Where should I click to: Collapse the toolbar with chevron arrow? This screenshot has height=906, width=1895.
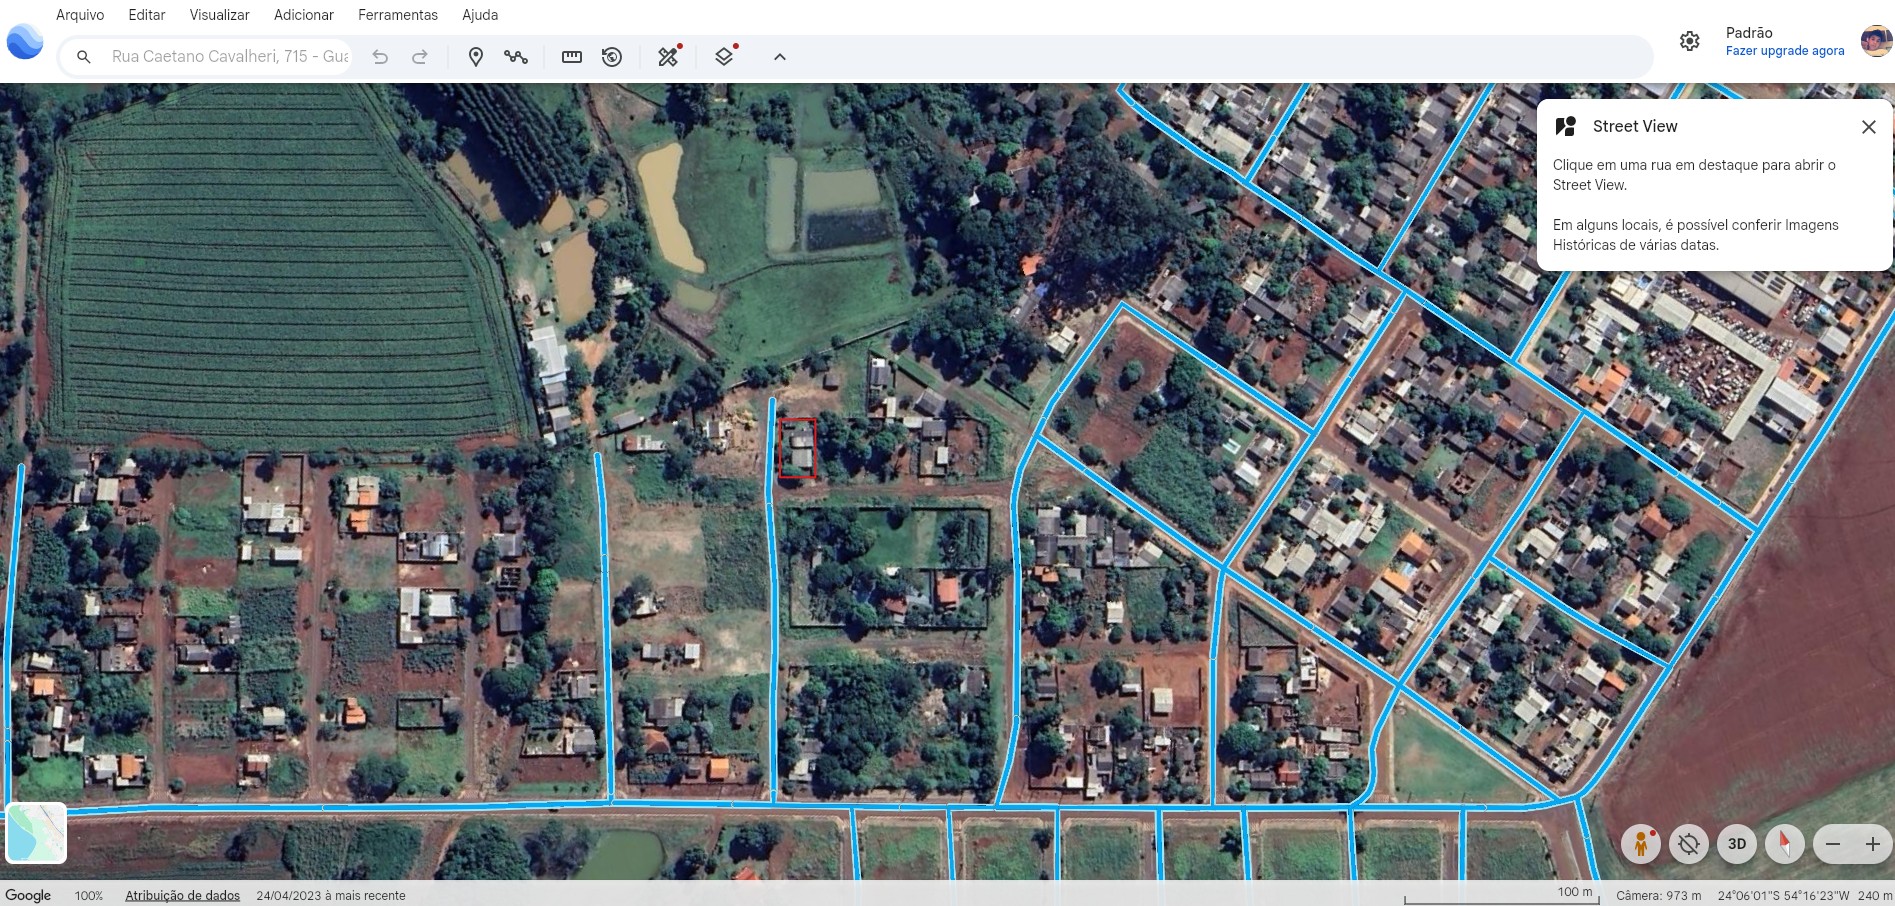[x=780, y=57]
